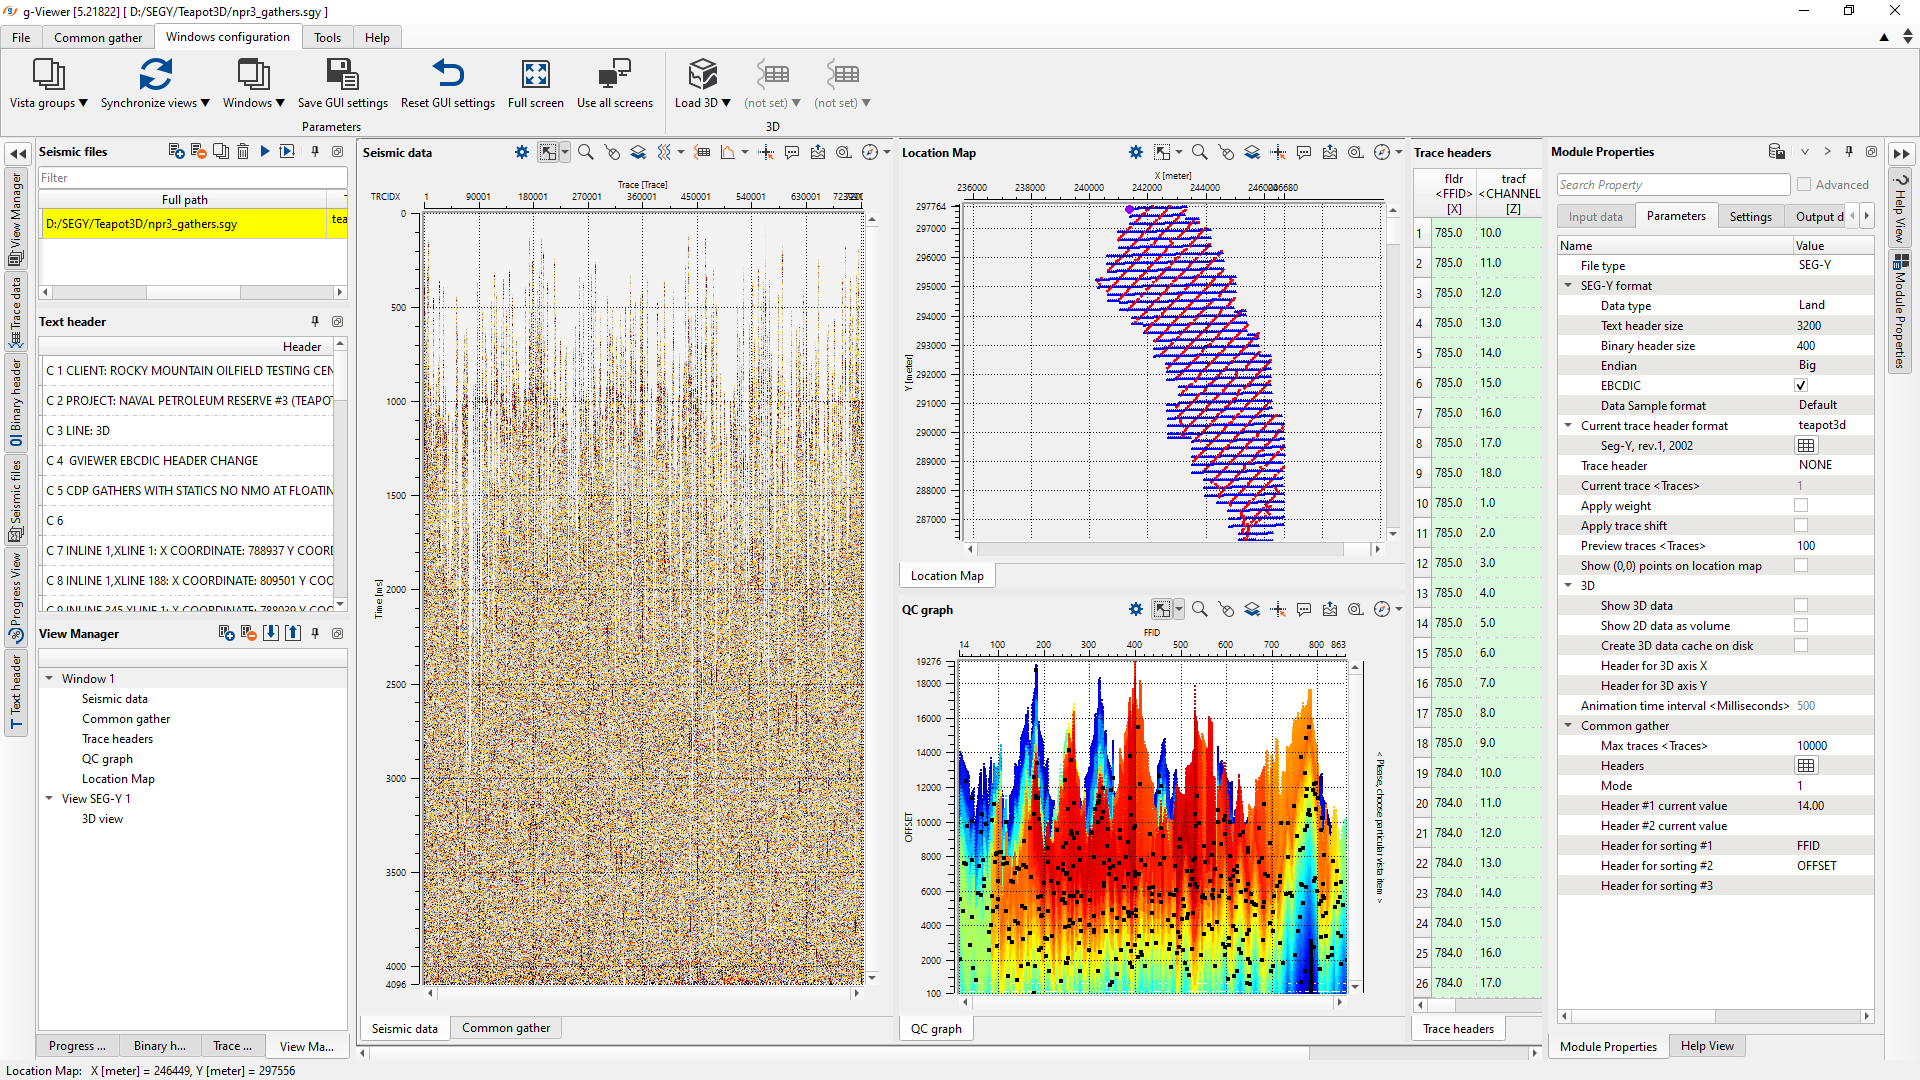Click Save GUI settings icon
Screen dimensions: 1920x1080
click(342, 75)
